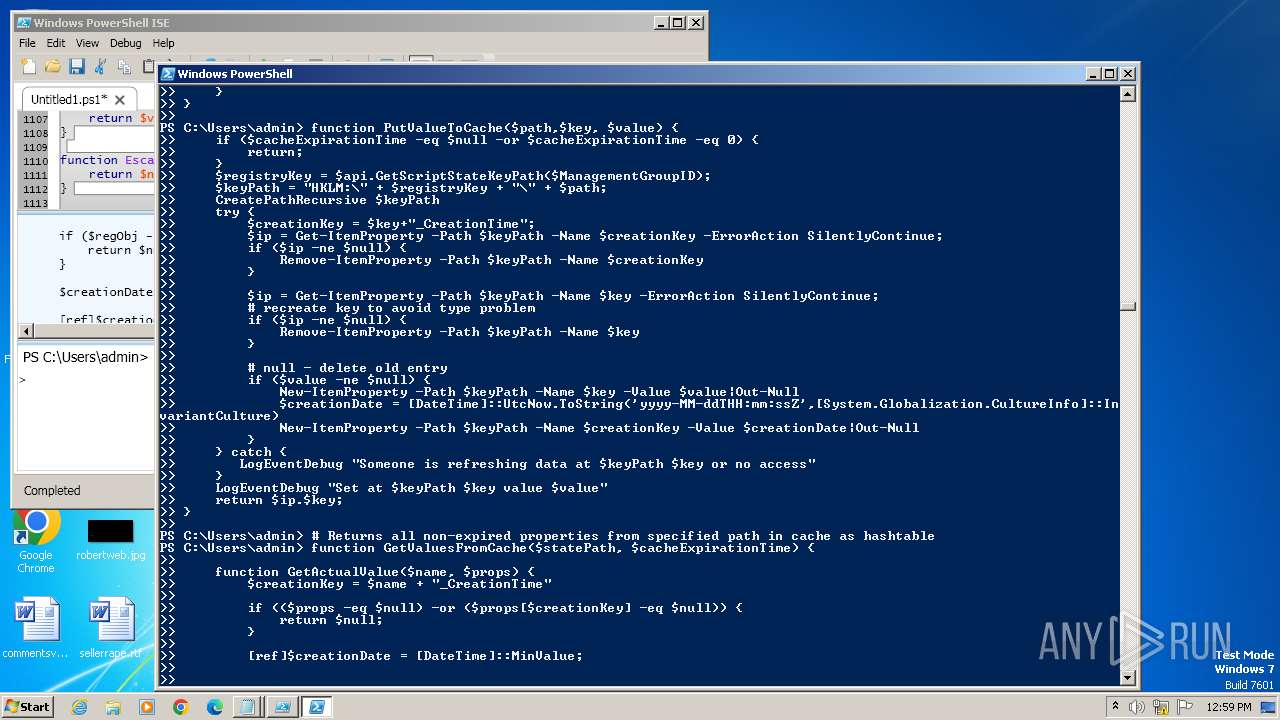1280x720 pixels.
Task: Click '$creationDate' line in ISE script pane
Action: pos(106,292)
